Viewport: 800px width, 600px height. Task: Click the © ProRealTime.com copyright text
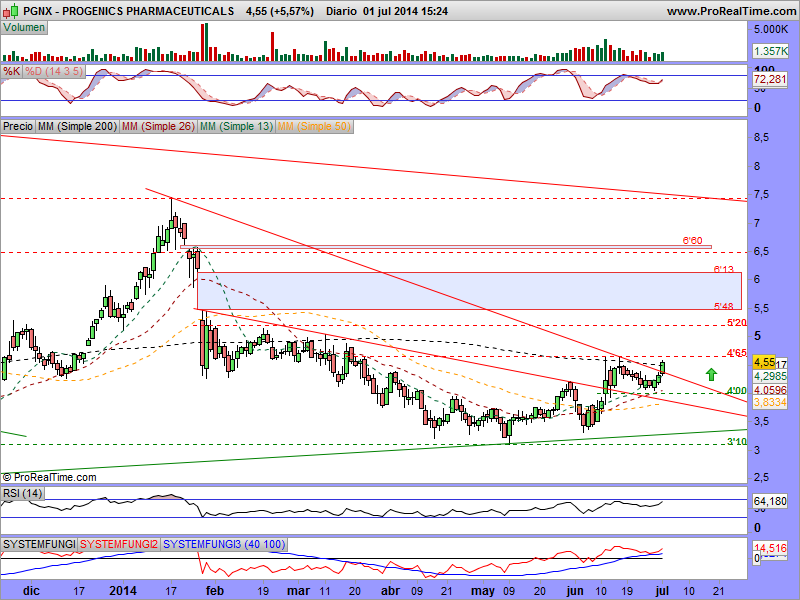tap(49, 478)
